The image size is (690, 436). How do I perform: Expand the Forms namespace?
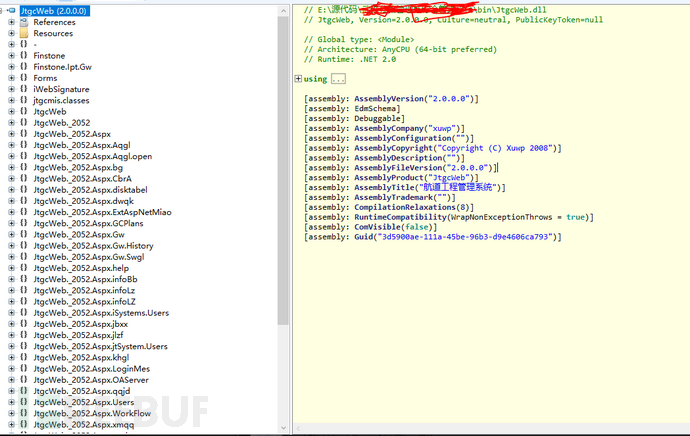click(x=11, y=78)
